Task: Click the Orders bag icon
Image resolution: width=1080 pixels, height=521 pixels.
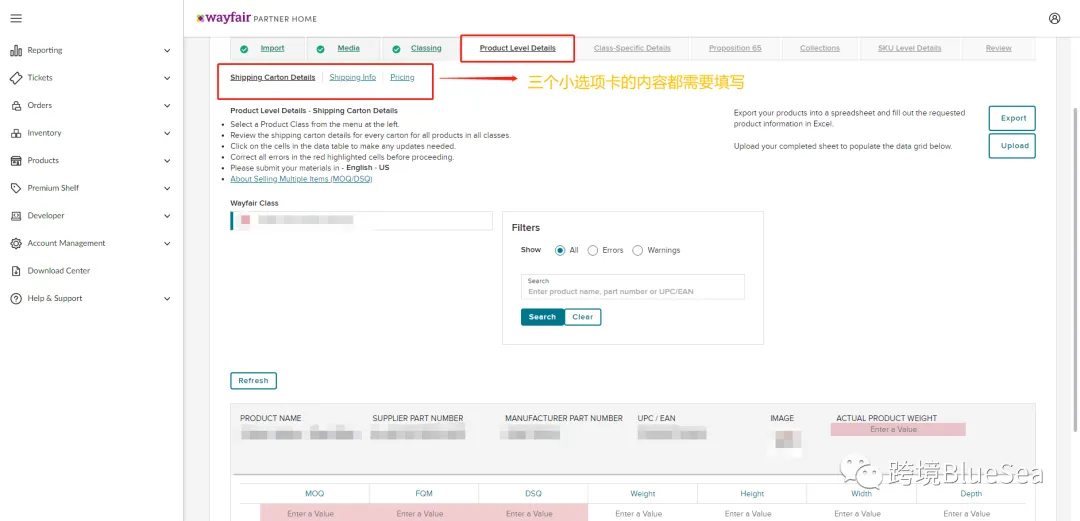Action: click(x=16, y=105)
